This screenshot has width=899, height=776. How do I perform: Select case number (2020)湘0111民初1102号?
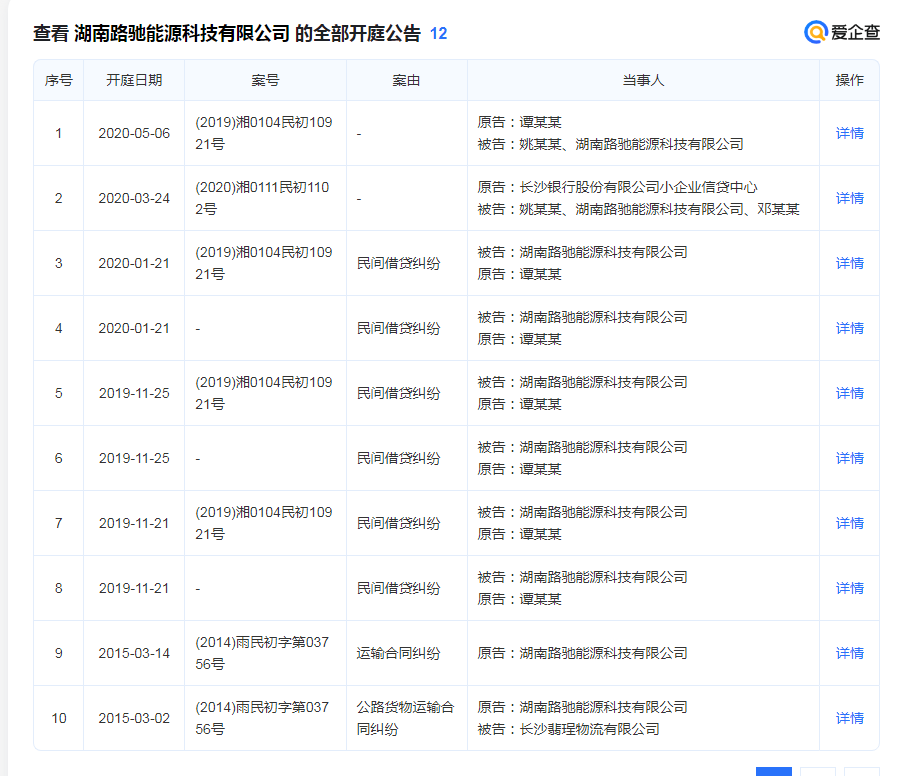(262, 198)
